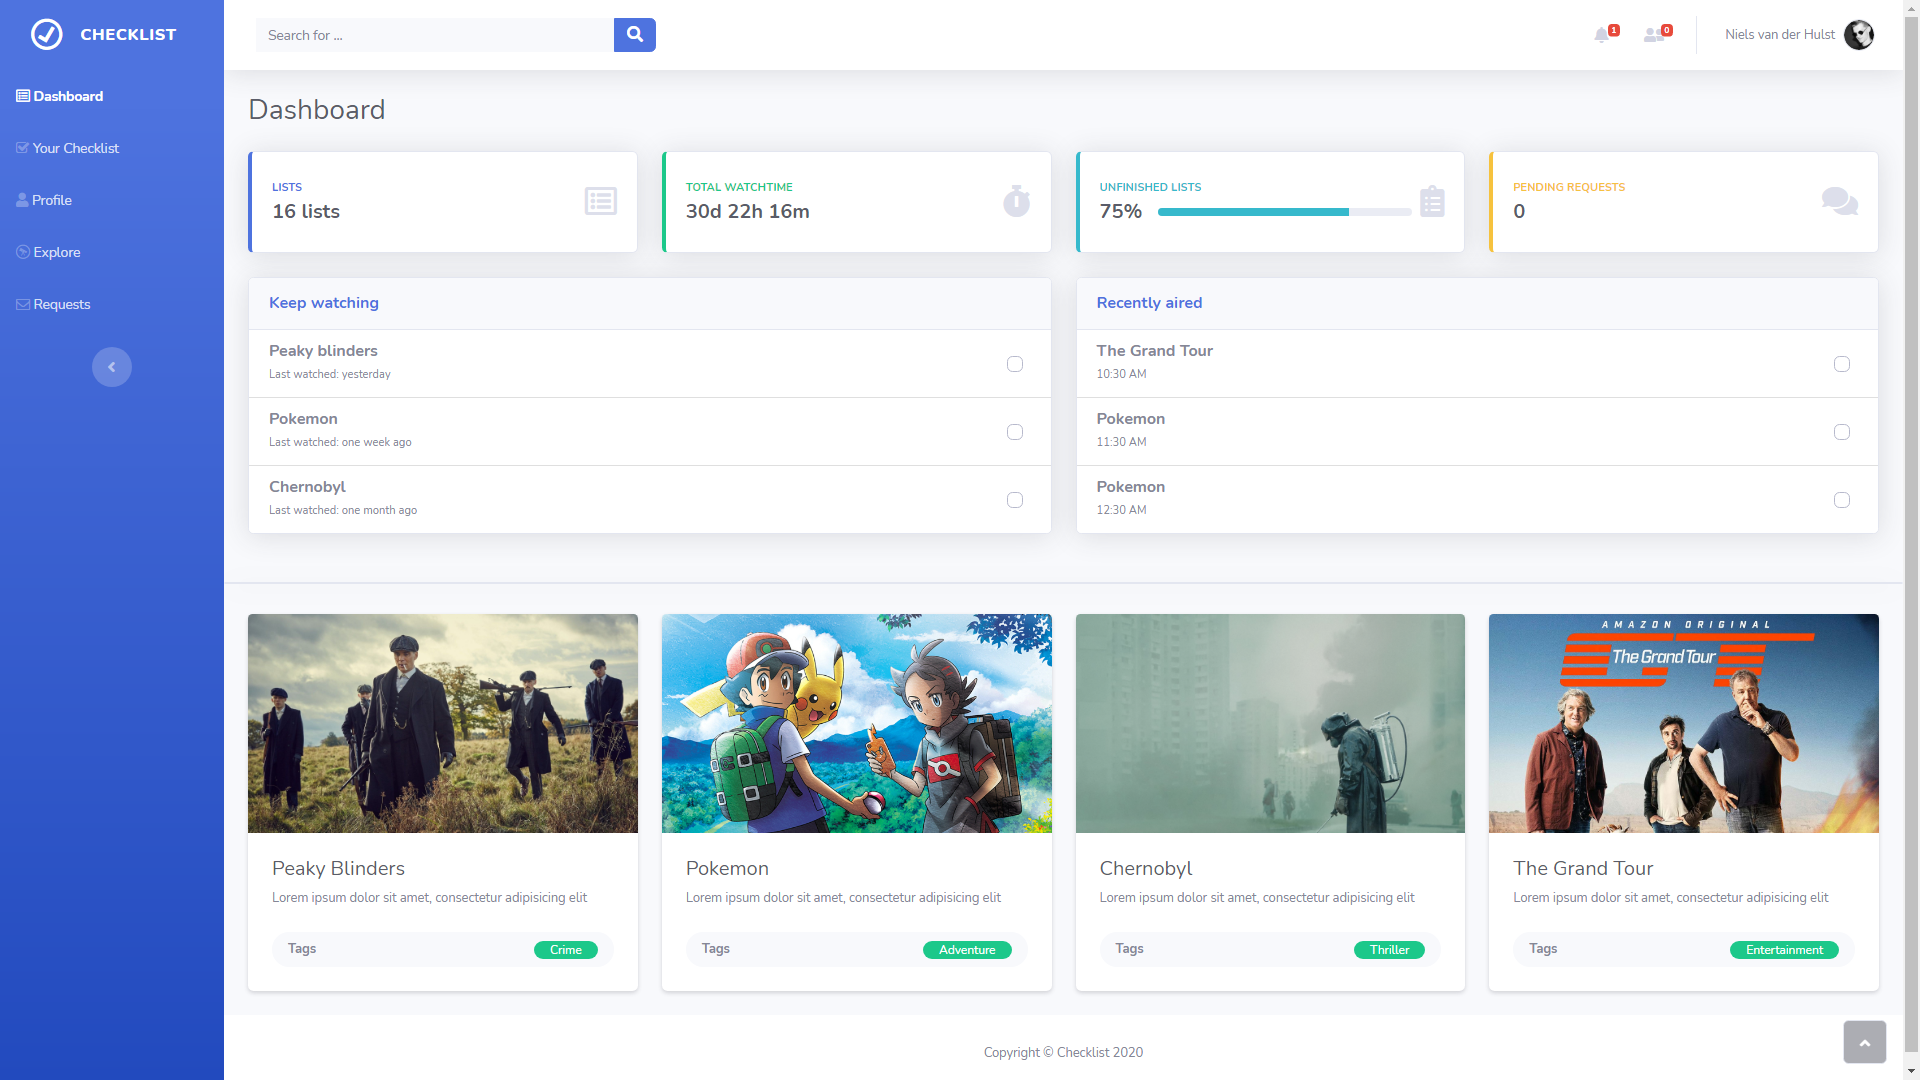
Task: Select the Entertainment tag on Grand Tour
Action: point(1784,950)
